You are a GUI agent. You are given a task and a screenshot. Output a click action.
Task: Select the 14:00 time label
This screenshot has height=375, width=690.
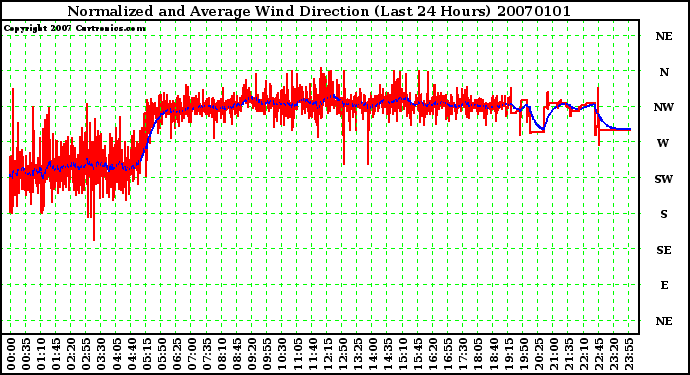click(x=373, y=354)
